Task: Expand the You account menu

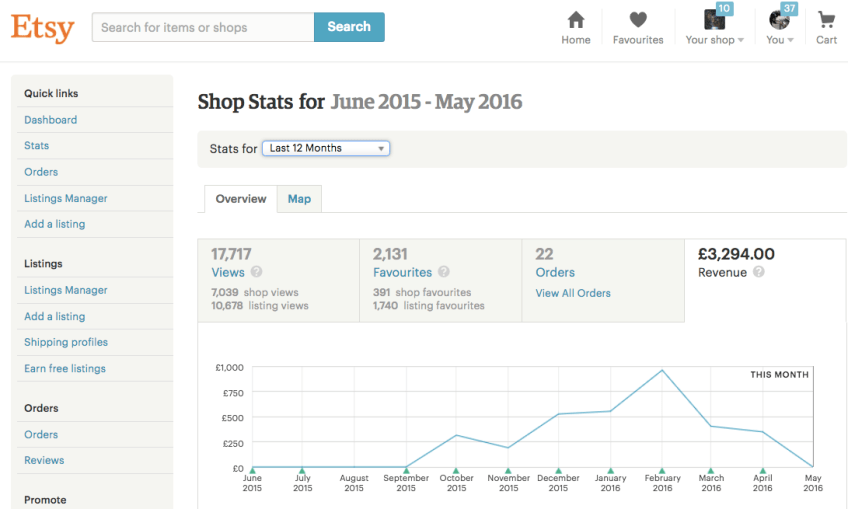Action: [790, 41]
